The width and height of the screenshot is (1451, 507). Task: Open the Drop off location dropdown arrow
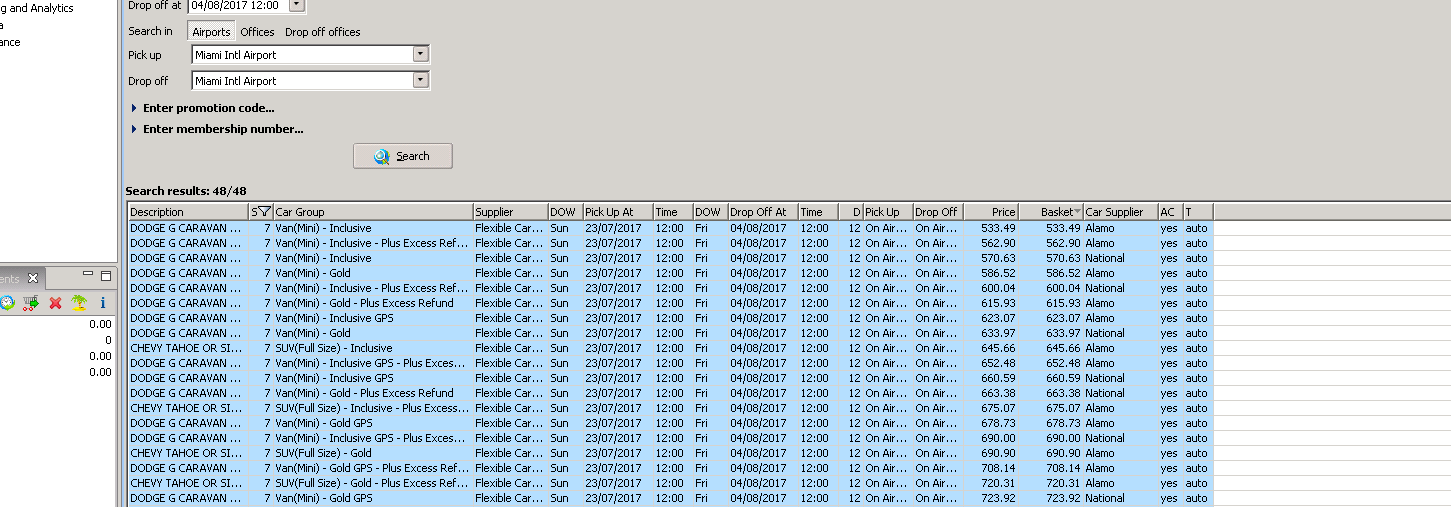(x=421, y=81)
